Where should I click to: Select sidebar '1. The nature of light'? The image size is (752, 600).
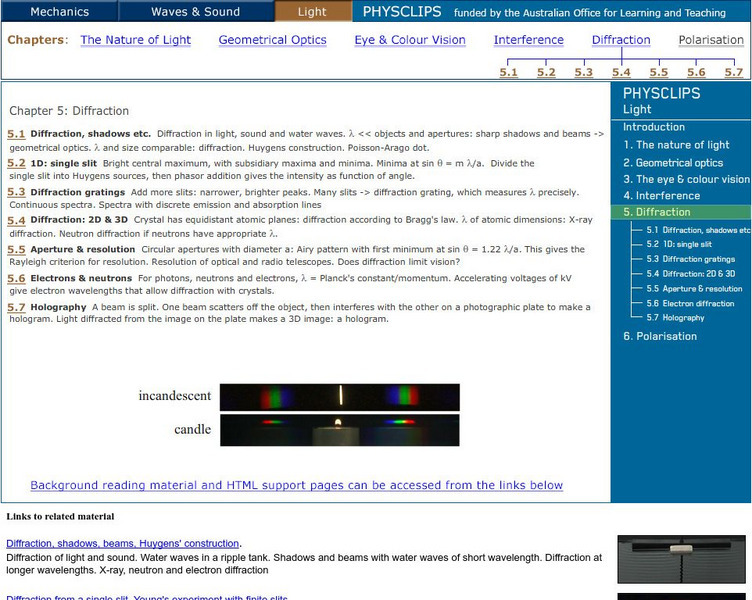(x=676, y=145)
